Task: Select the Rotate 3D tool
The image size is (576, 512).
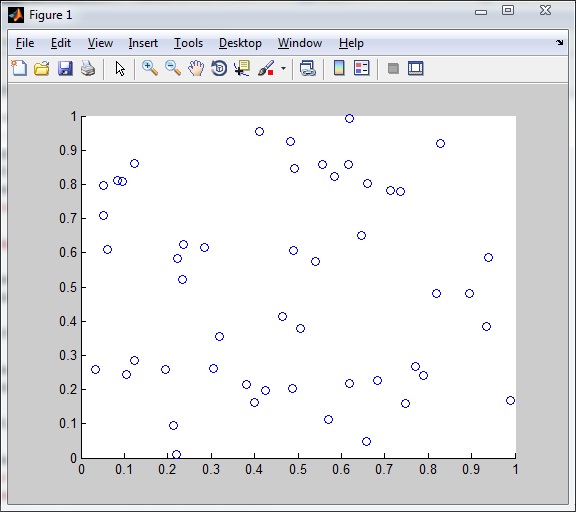Action: point(219,68)
